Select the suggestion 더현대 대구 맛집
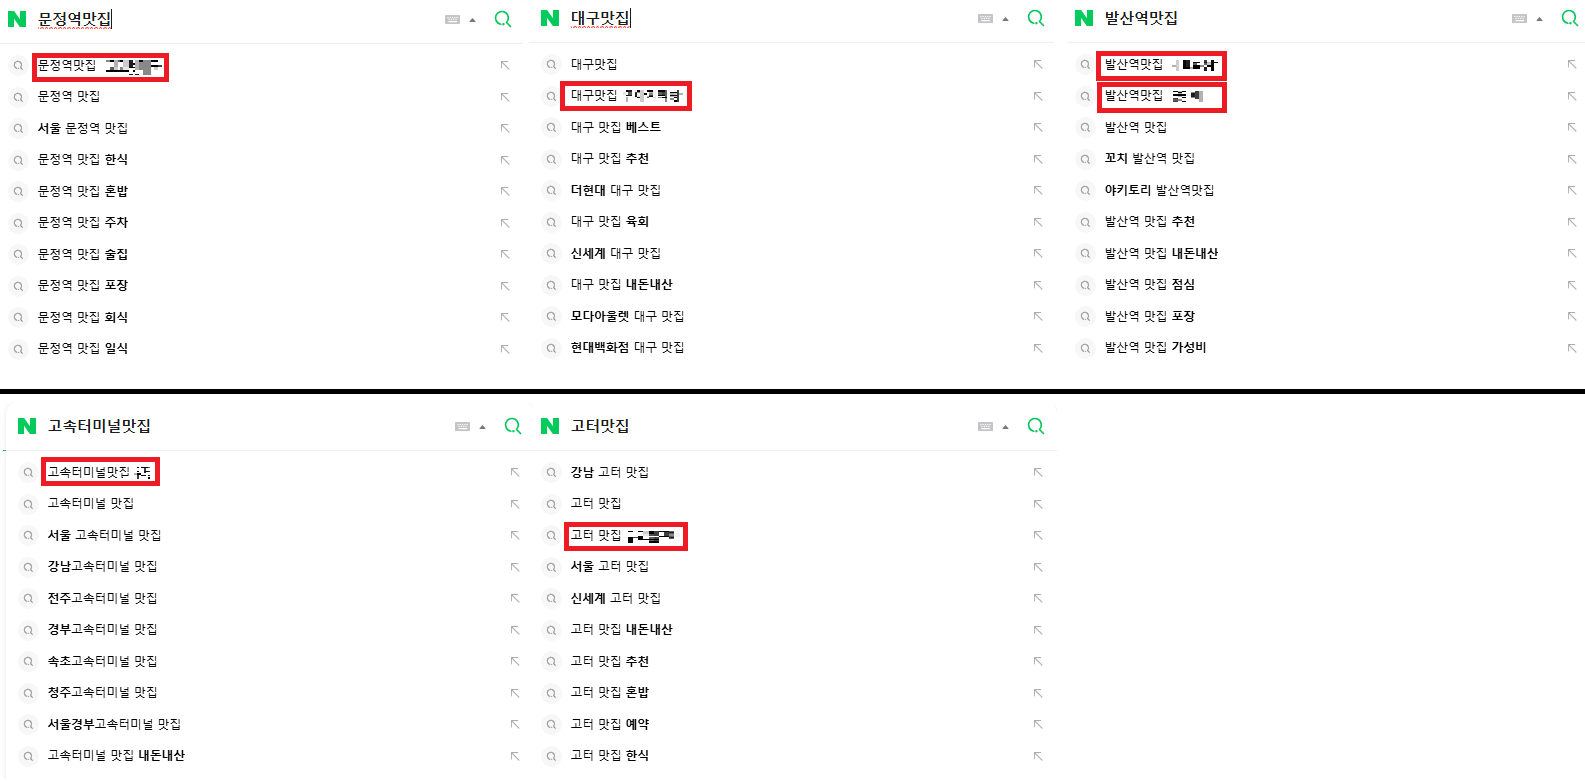 tap(615, 190)
